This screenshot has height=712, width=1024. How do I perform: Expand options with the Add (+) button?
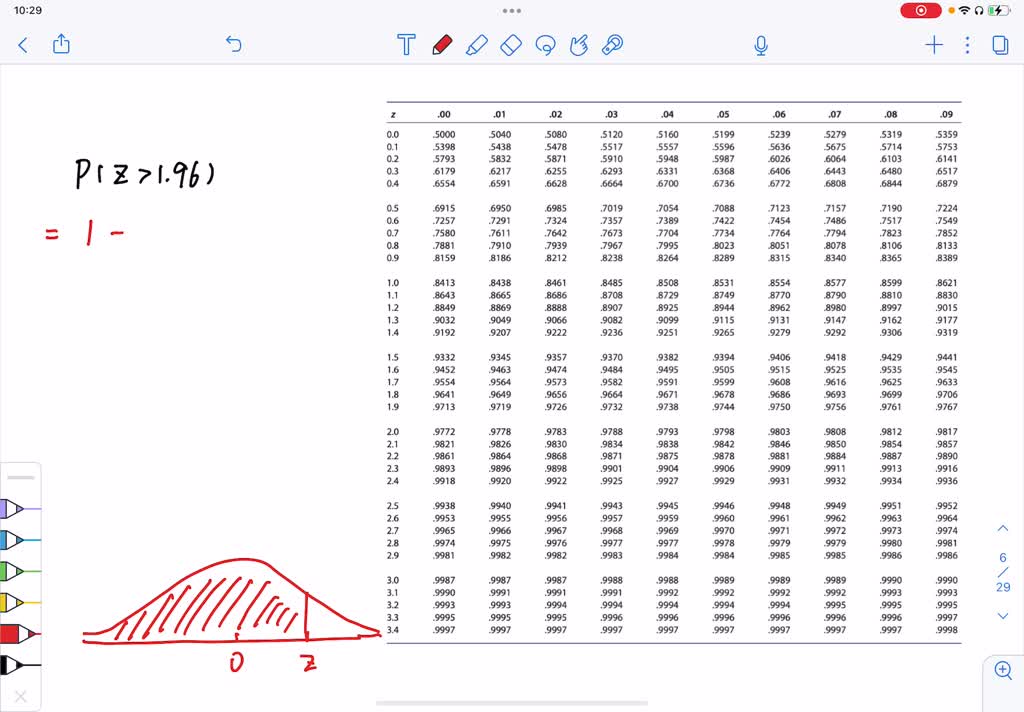click(933, 45)
